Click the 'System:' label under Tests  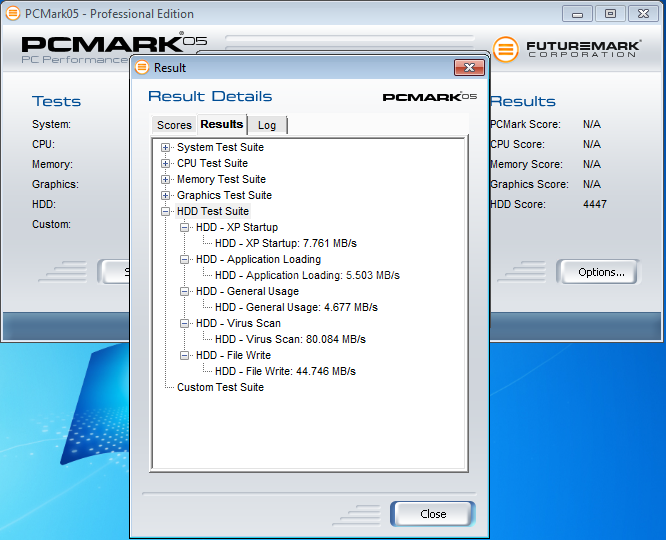[51, 124]
